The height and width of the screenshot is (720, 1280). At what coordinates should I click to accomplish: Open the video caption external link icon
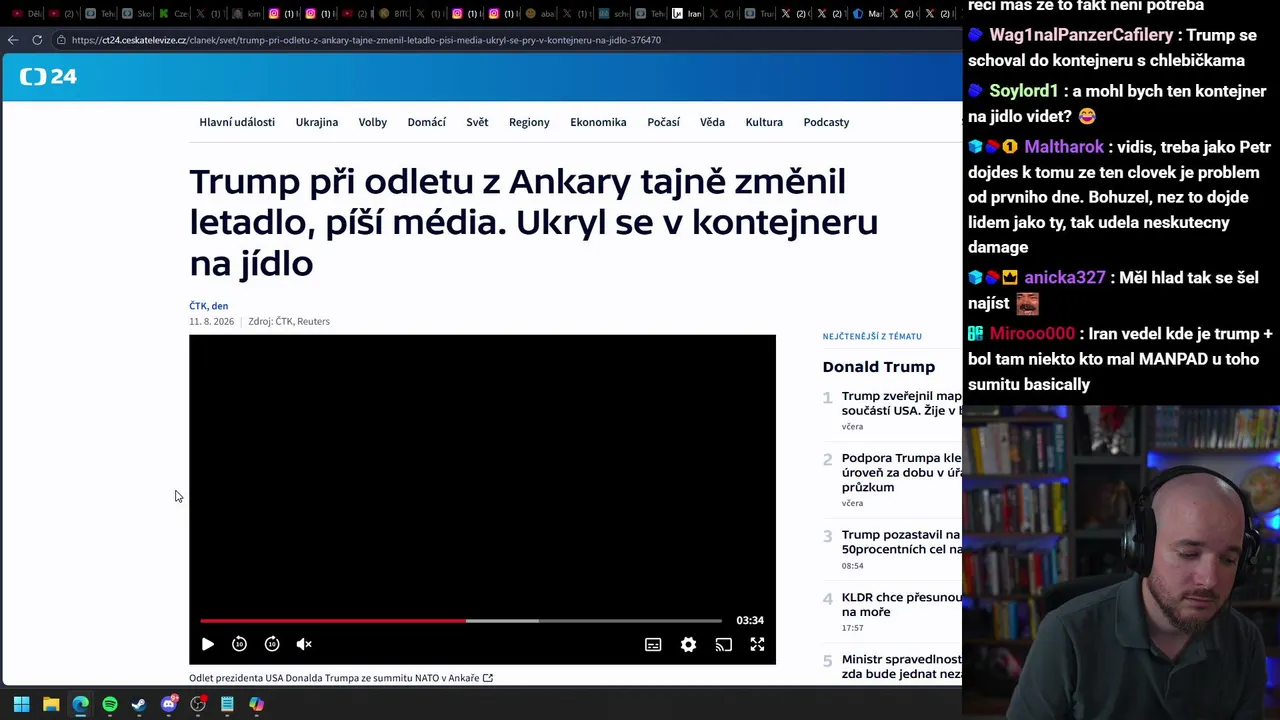click(x=488, y=678)
